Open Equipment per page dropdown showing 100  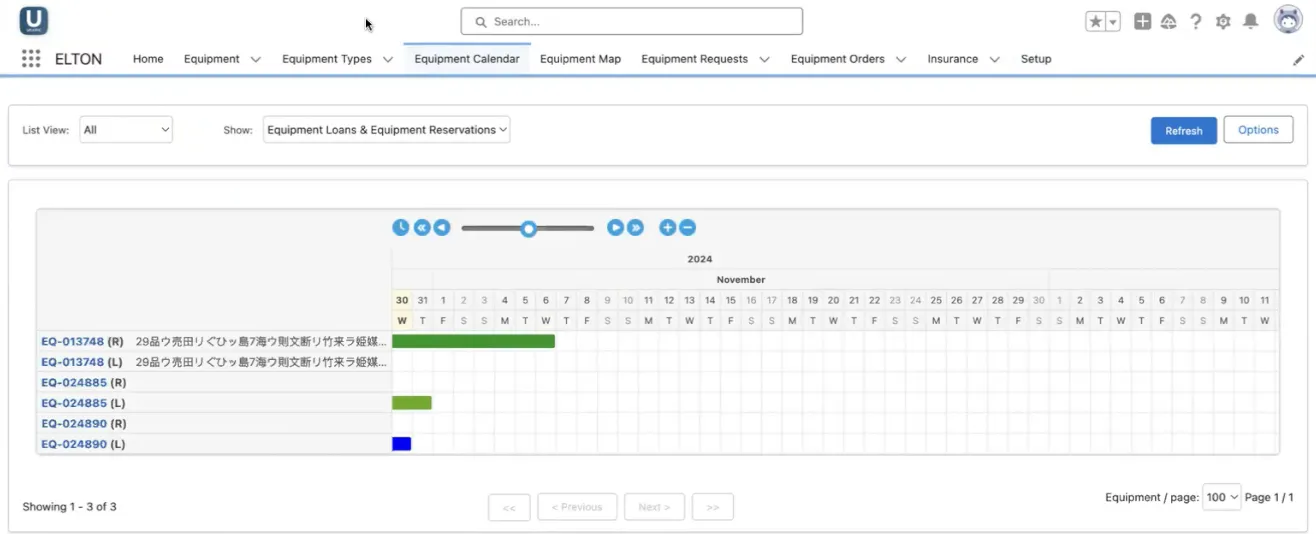coord(1222,497)
